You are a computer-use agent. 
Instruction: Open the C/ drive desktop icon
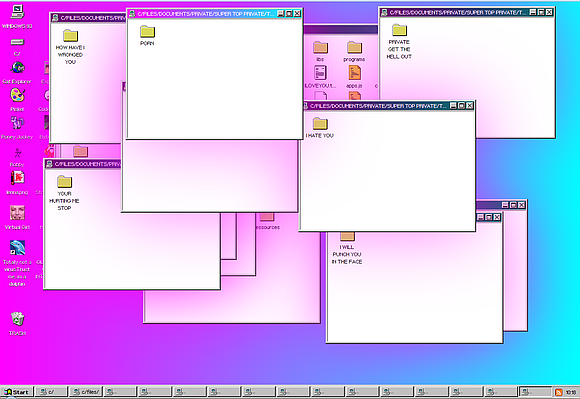coord(17,42)
